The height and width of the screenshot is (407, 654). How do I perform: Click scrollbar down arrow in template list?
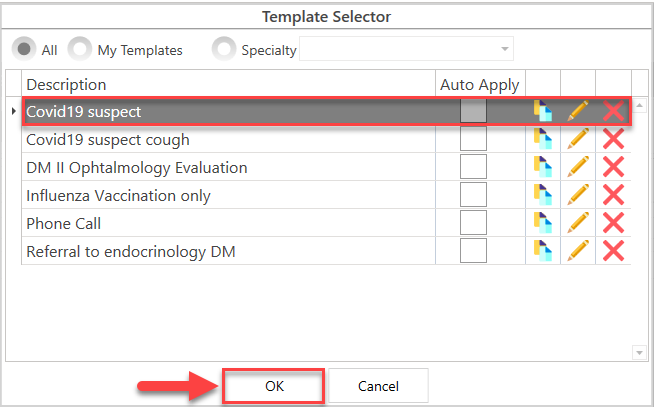640,352
